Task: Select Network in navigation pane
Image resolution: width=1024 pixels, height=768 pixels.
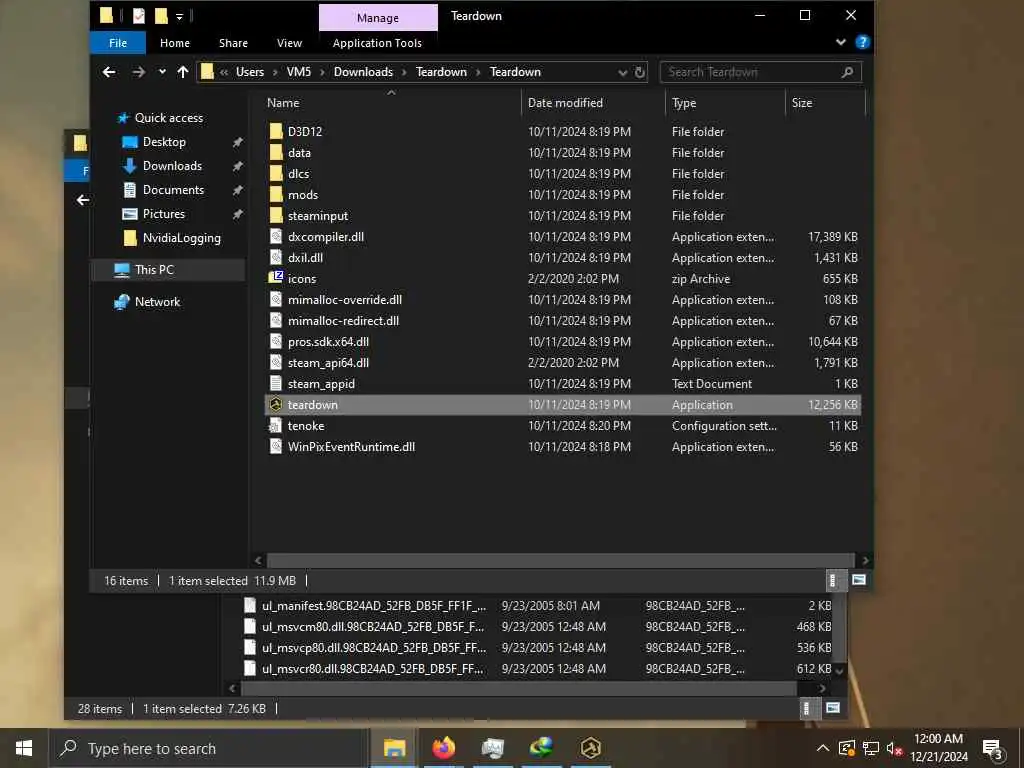Action: tap(157, 302)
